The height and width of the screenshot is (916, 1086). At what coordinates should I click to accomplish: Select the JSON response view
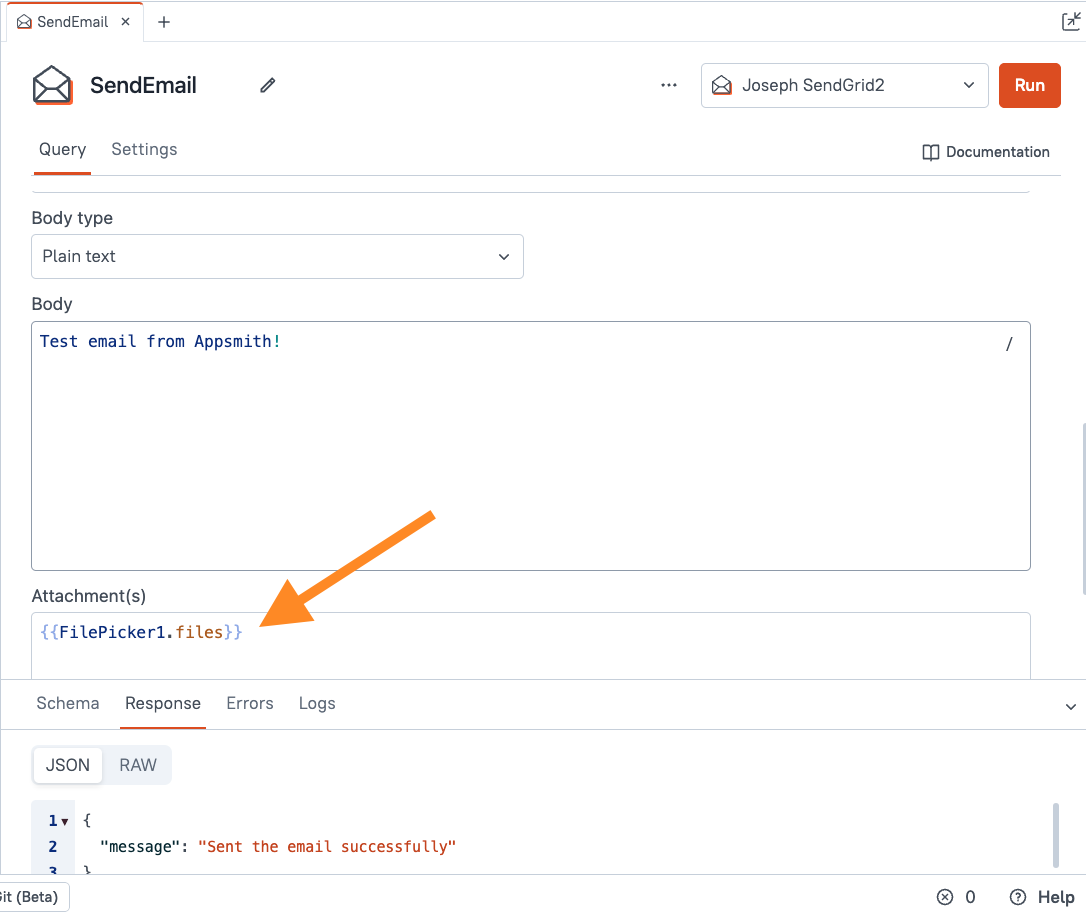click(67, 764)
